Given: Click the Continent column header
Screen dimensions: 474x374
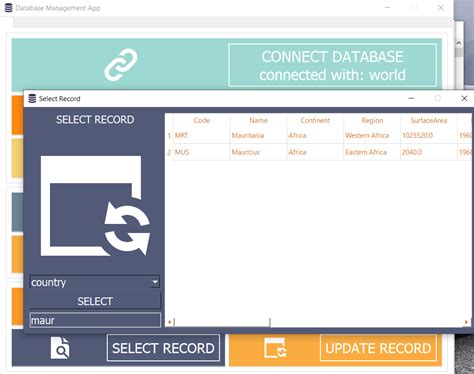Looking at the screenshot, I should (x=315, y=120).
